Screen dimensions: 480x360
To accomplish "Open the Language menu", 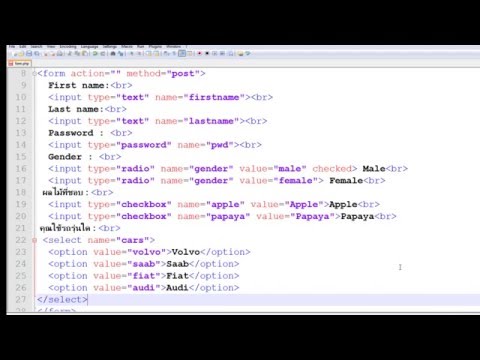I will (89, 47).
